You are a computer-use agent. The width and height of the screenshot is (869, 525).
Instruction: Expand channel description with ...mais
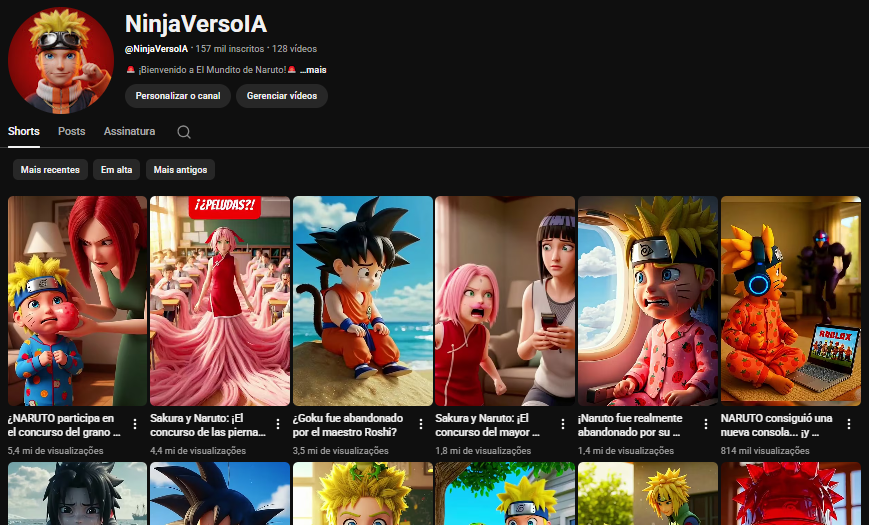(313, 70)
